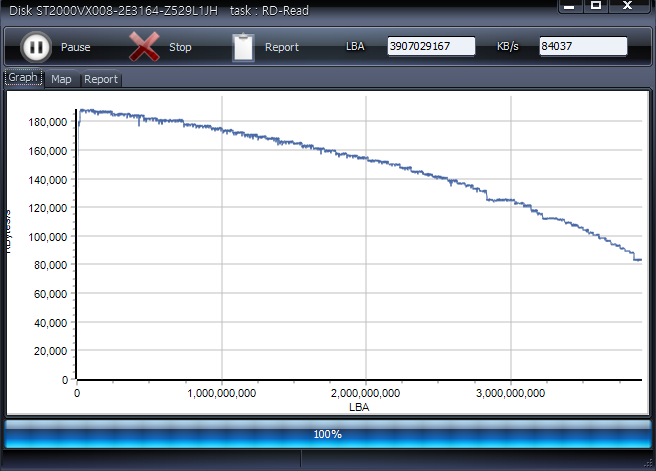This screenshot has height=471, width=656.
Task: Click the clipboard Report icon
Action: click(243, 47)
